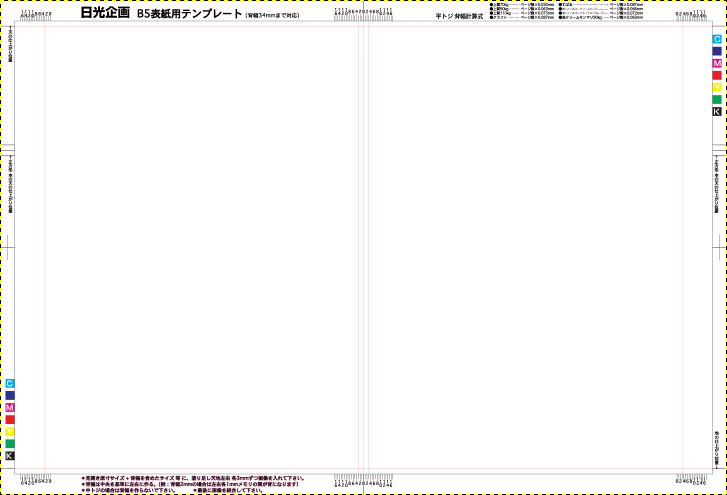
Task: Click the 中トジ note at the bottom
Action: pos(128,490)
